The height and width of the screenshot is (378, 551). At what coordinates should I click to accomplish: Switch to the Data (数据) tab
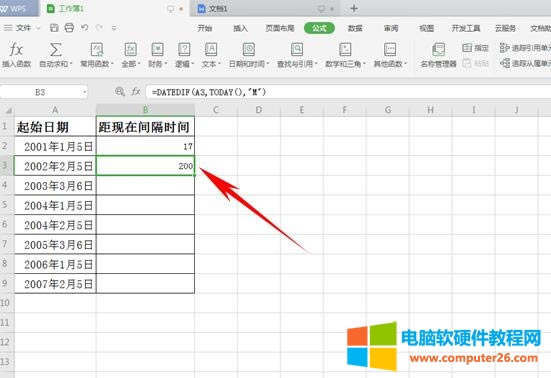(x=355, y=28)
